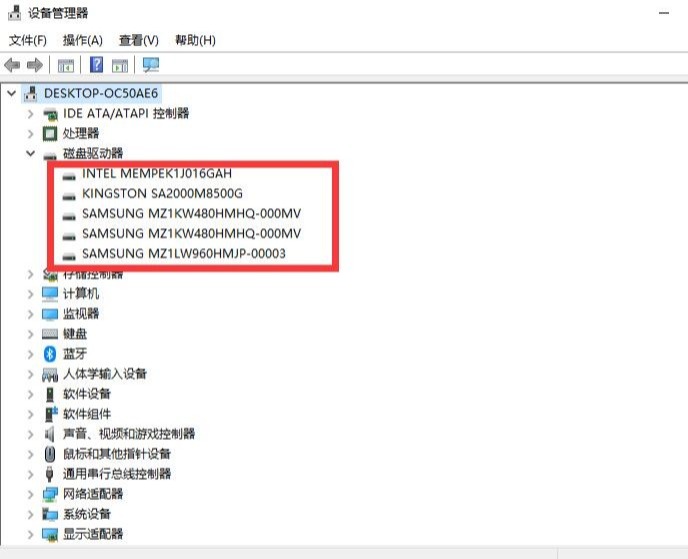
Task: Select the 鼠标和其他指针设备 label
Action: pyautogui.click(x=117, y=454)
